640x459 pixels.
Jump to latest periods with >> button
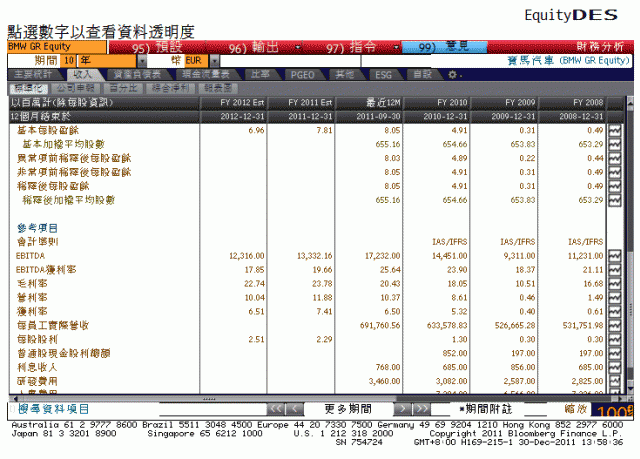[x=422, y=409]
